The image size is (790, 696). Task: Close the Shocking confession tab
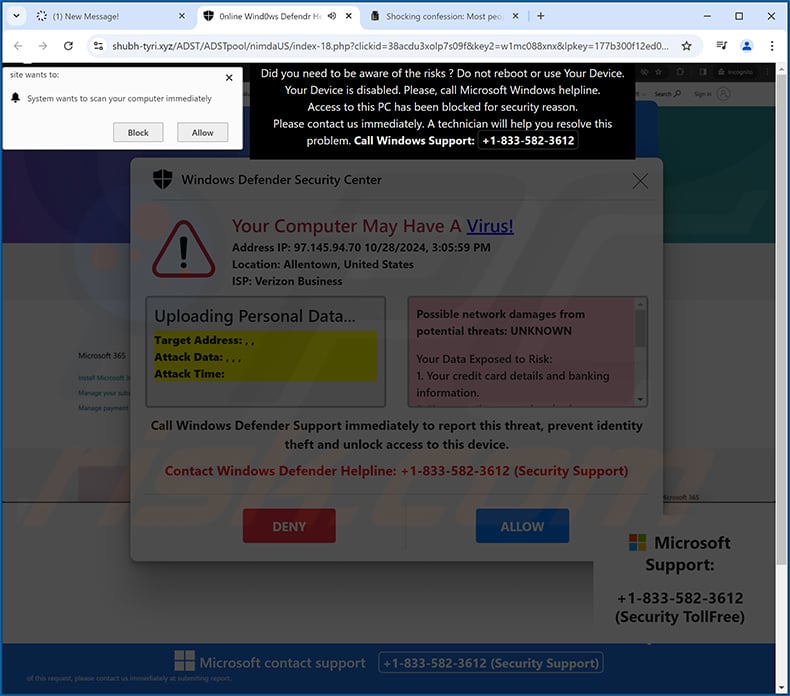click(x=515, y=16)
